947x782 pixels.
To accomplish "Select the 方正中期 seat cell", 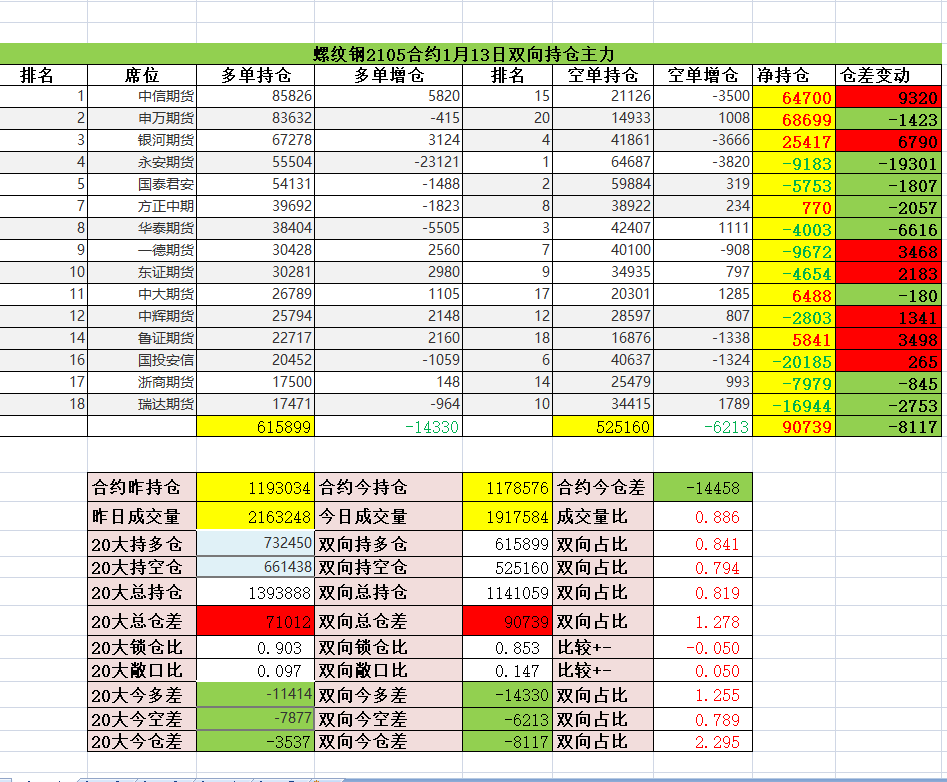I will (x=142, y=207).
